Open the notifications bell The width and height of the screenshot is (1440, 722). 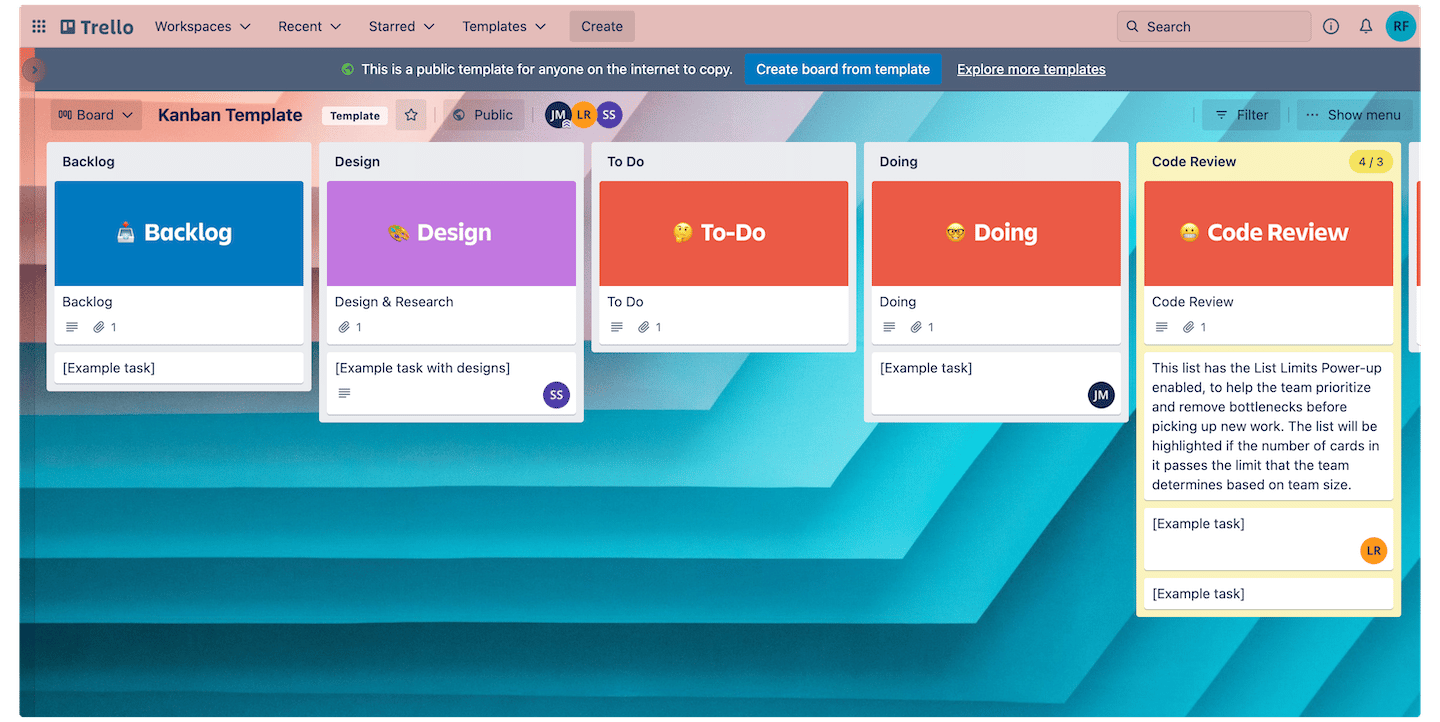click(x=1366, y=27)
